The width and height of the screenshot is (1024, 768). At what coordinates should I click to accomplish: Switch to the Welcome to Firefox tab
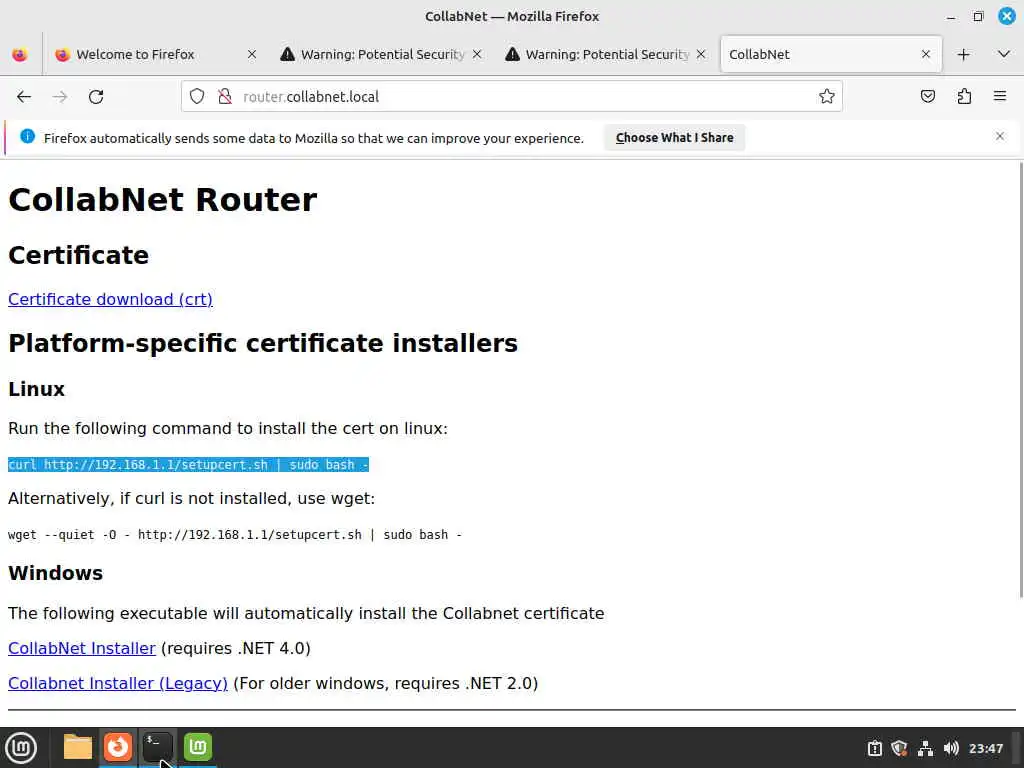point(155,54)
